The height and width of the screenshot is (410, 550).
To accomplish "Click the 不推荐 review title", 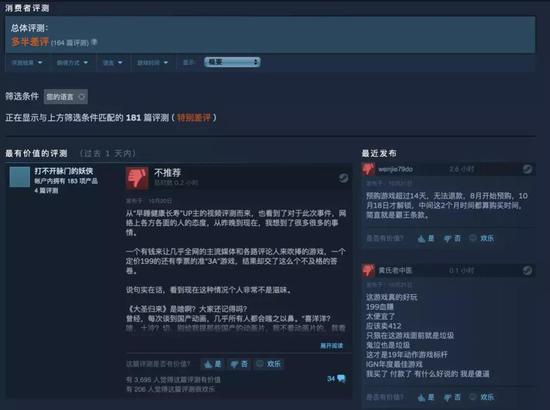I will [168, 173].
